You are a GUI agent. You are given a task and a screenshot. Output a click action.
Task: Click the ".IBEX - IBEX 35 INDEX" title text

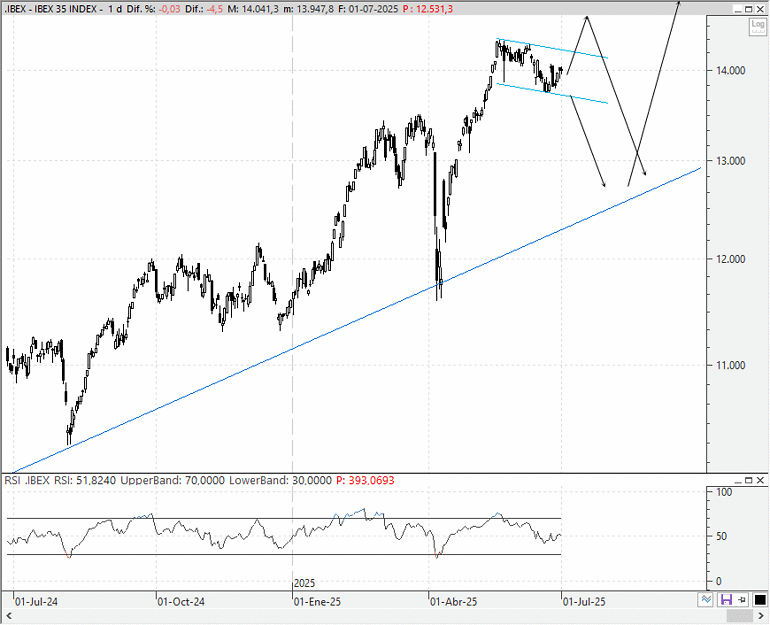tap(51, 9)
